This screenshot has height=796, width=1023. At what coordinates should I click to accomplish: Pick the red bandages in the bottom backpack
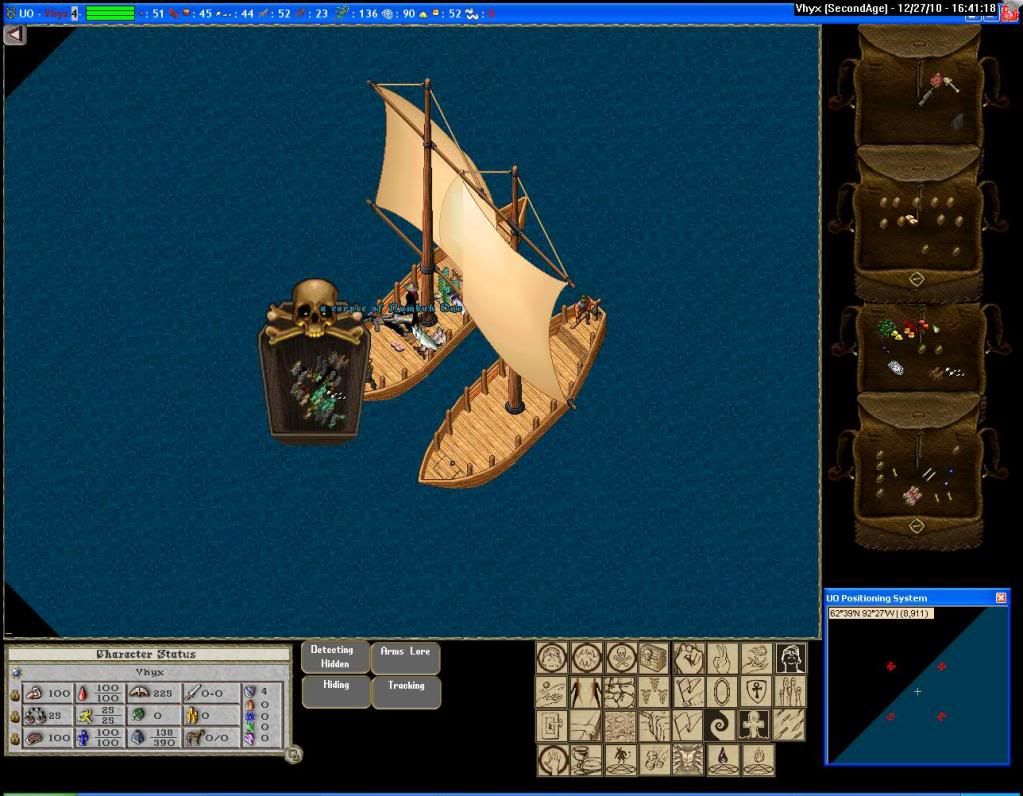click(x=911, y=495)
